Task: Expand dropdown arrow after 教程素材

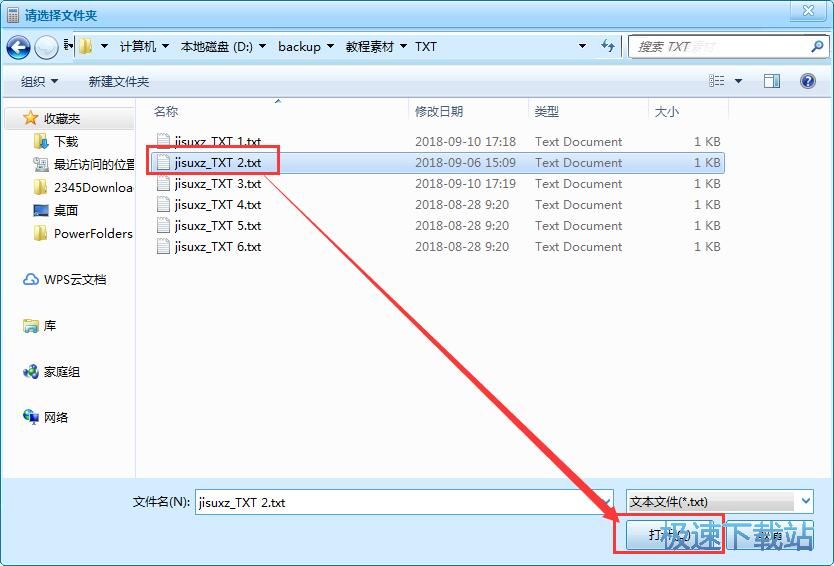Action: click(403, 46)
